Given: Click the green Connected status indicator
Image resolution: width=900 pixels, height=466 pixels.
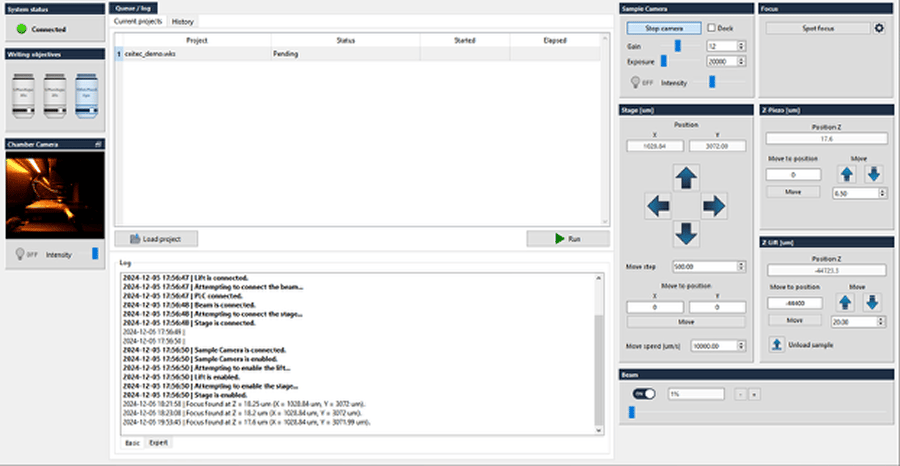Looking at the screenshot, I should pos(22,29).
